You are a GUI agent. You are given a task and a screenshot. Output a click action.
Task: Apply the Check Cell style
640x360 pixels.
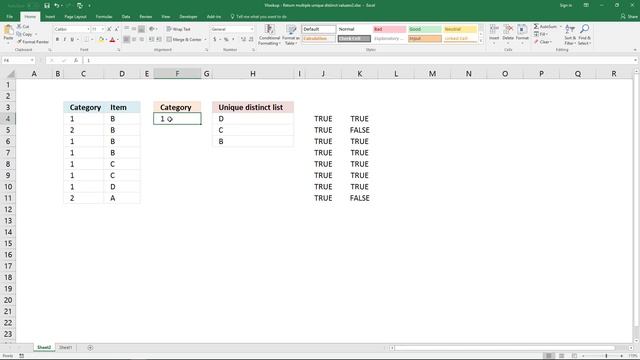[354, 39]
